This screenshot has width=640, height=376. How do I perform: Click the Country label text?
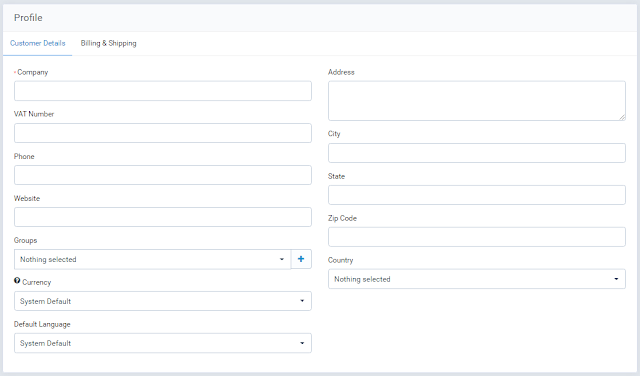pos(340,260)
